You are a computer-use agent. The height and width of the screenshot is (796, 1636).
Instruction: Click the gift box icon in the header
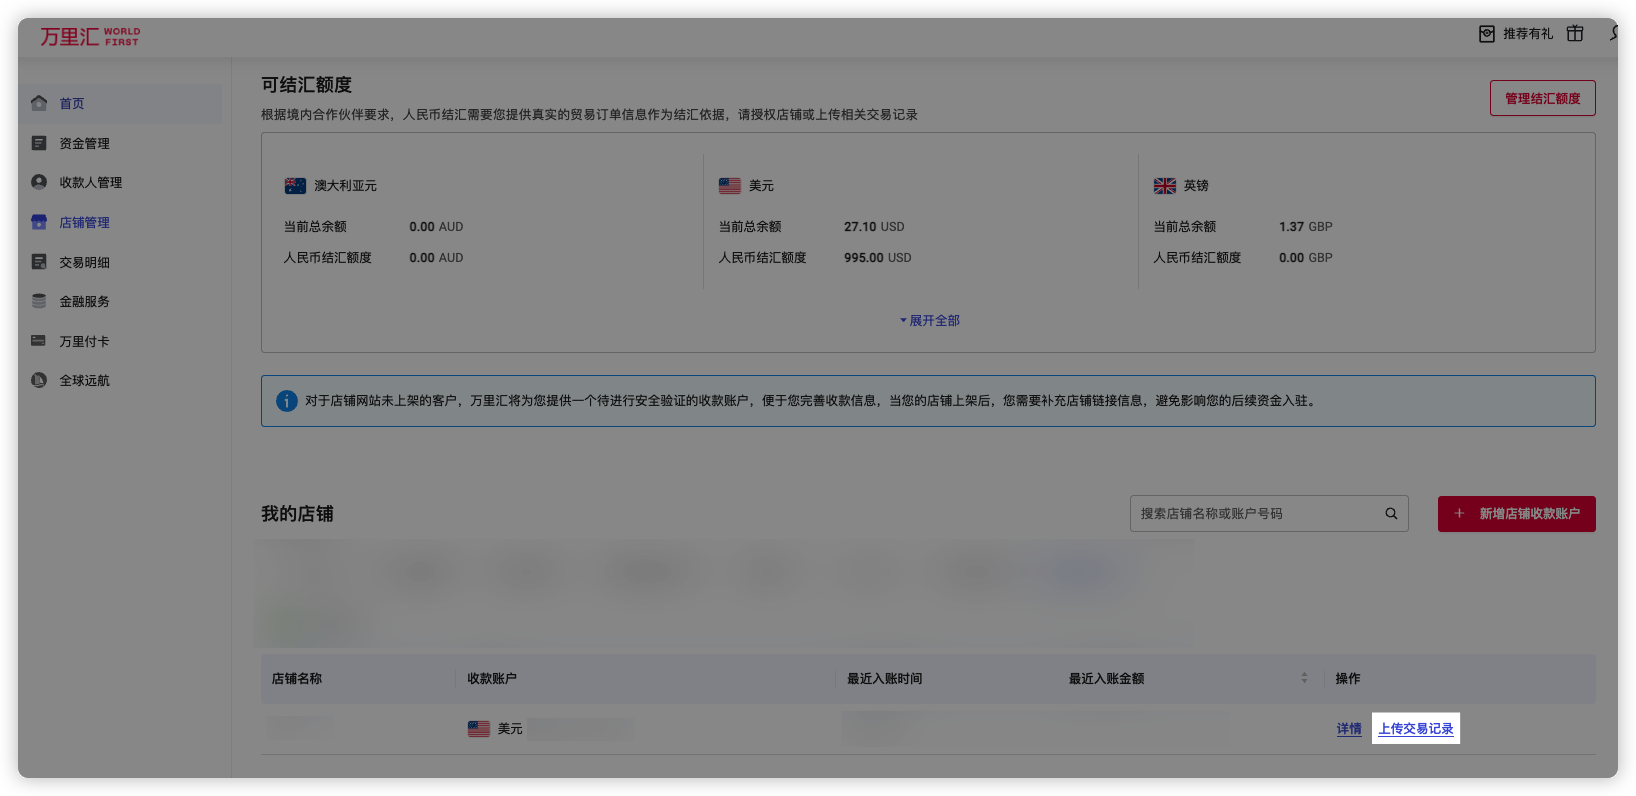[x=1575, y=34]
